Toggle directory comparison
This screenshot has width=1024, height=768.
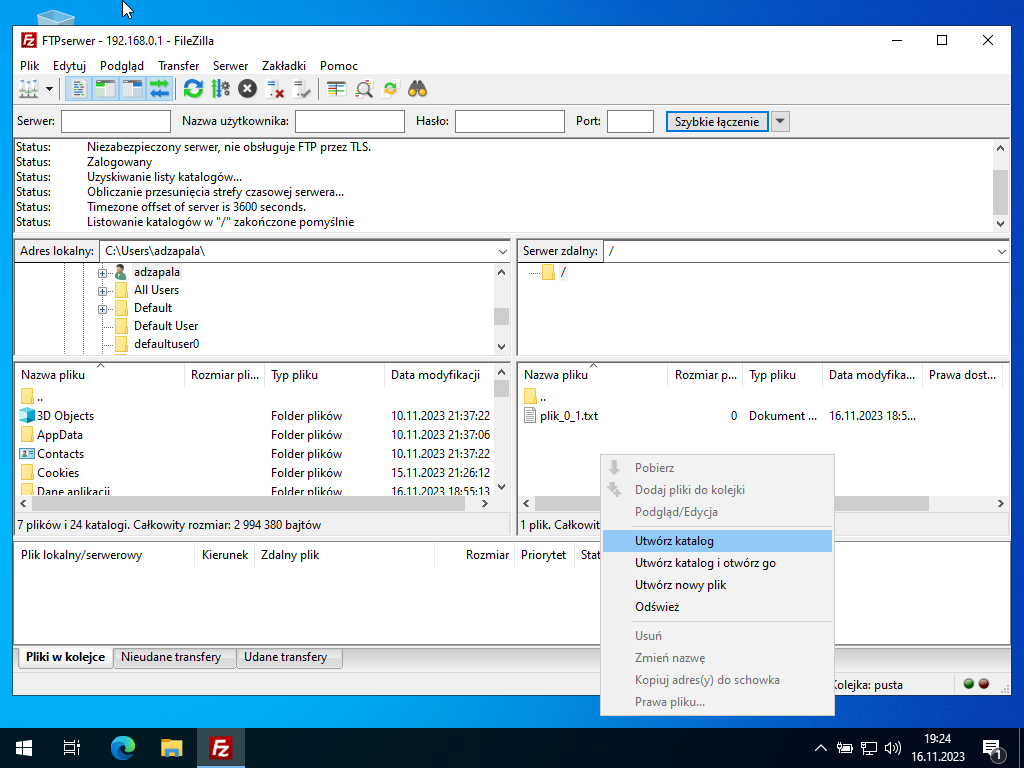click(x=363, y=89)
